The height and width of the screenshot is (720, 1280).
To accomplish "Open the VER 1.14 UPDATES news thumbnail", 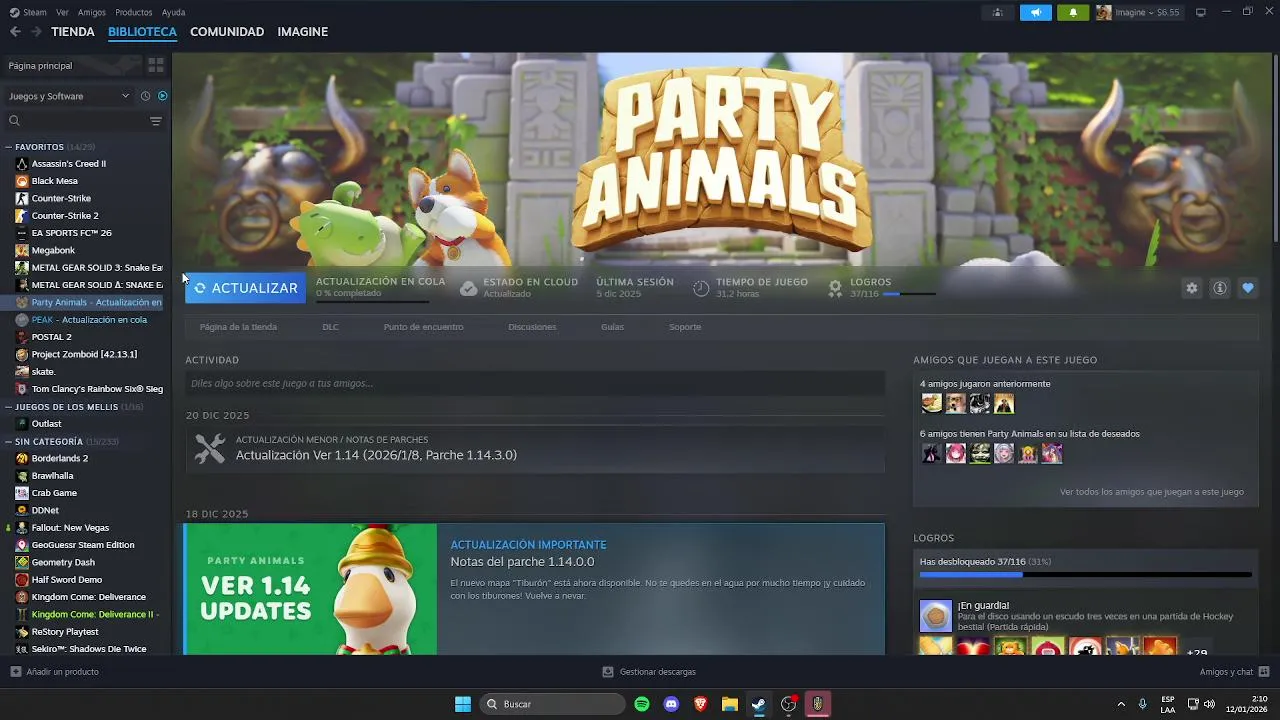I will click(311, 589).
